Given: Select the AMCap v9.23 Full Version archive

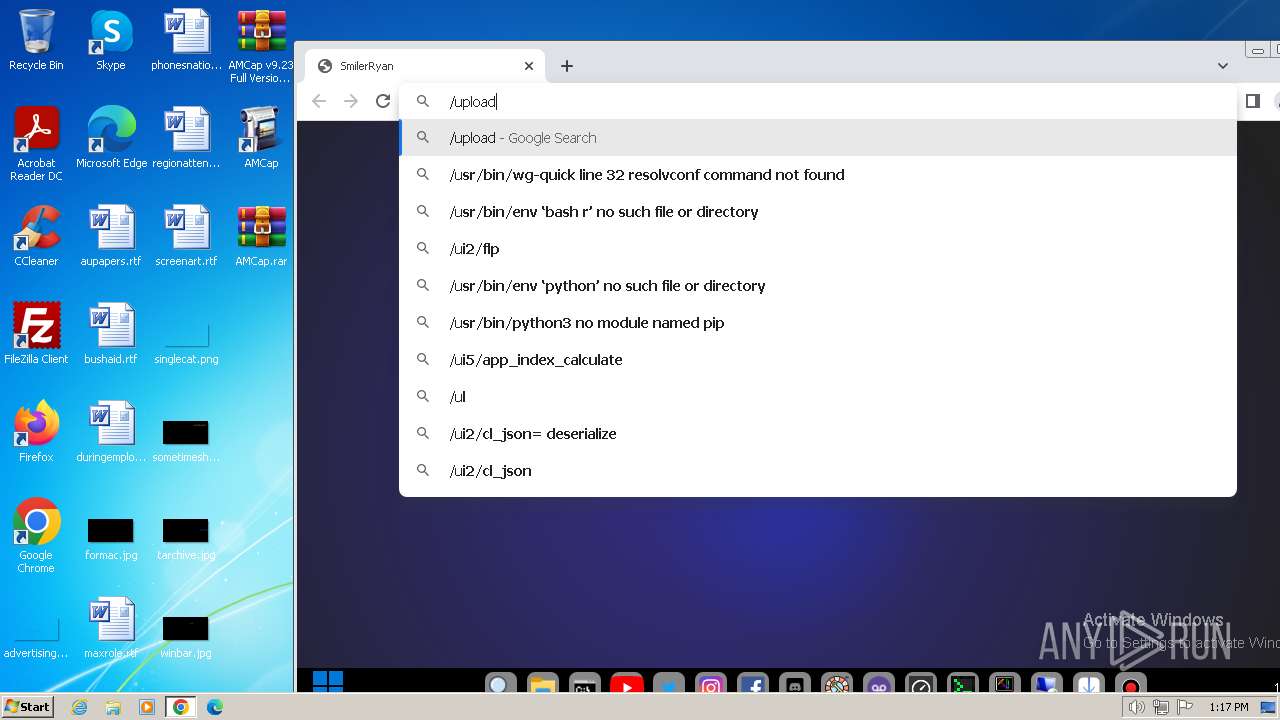Looking at the screenshot, I should click(261, 46).
